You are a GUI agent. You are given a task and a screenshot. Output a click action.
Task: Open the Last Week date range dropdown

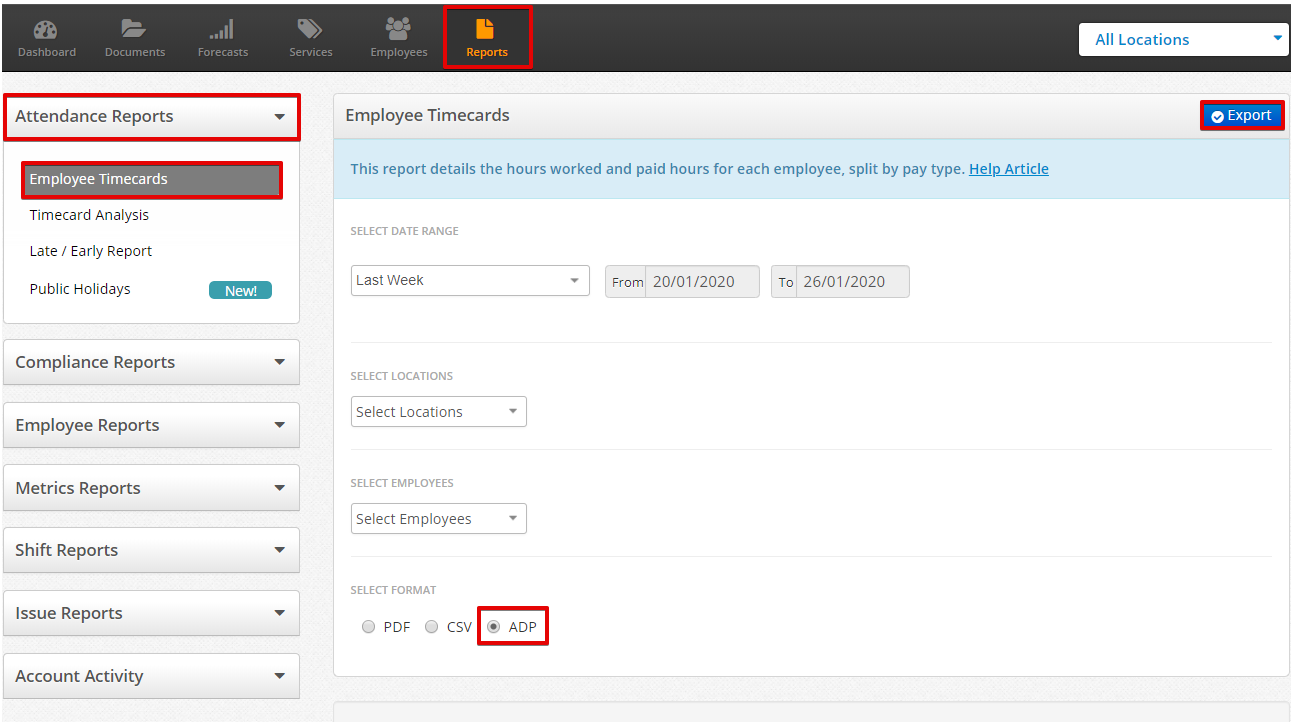[470, 281]
